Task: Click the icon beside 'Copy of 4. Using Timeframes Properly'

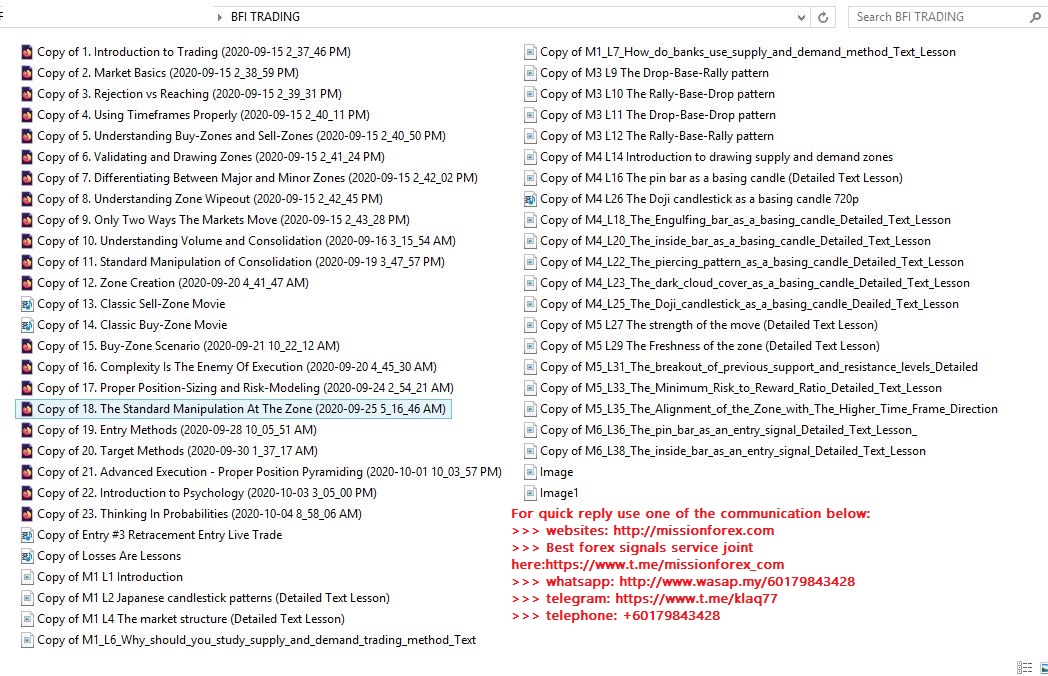Action: [27, 115]
